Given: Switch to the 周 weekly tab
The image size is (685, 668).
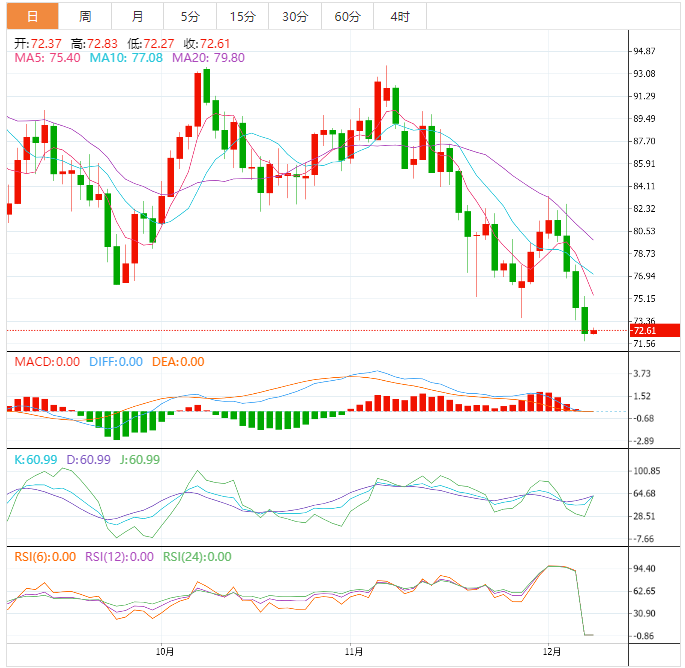Looking at the screenshot, I should pos(85,16).
